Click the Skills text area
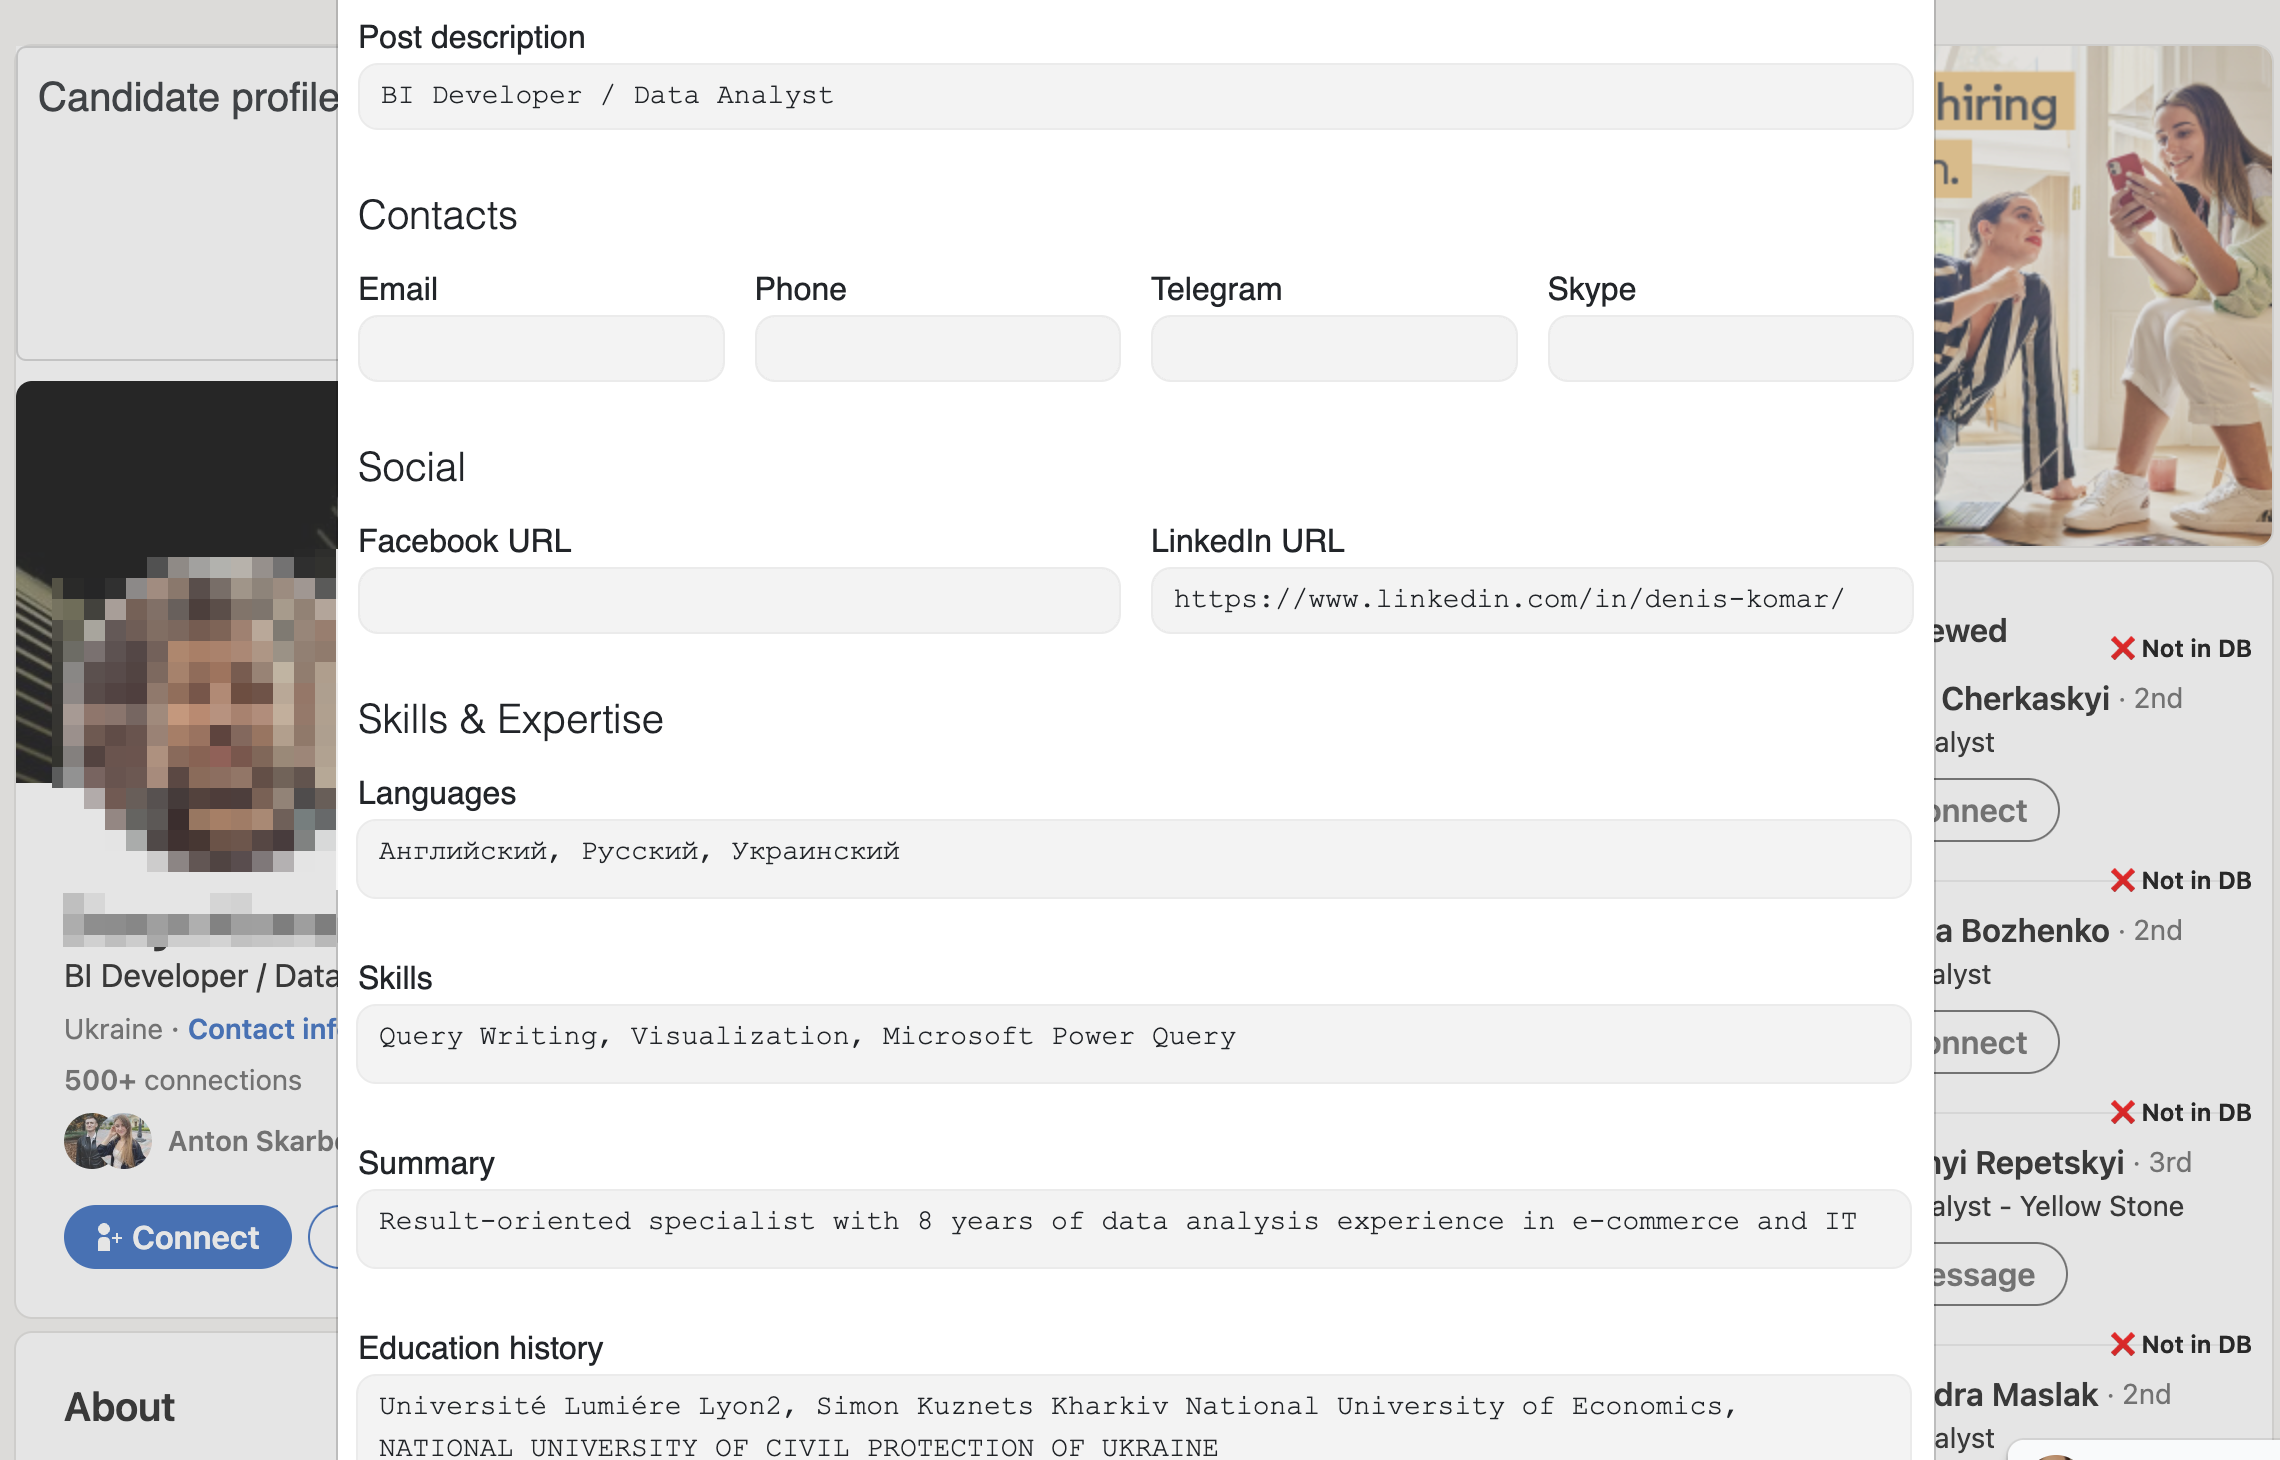Screen dimensions: 2280x1460 [x=1134, y=1044]
